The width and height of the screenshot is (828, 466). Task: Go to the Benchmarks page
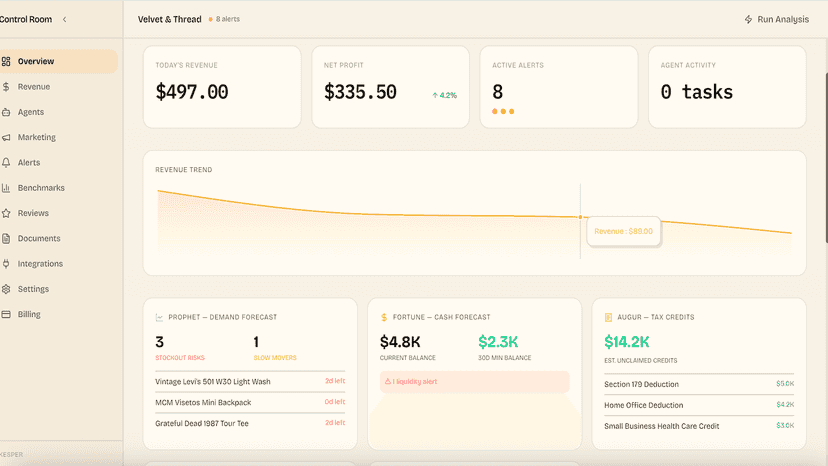pyautogui.click(x=59, y=188)
